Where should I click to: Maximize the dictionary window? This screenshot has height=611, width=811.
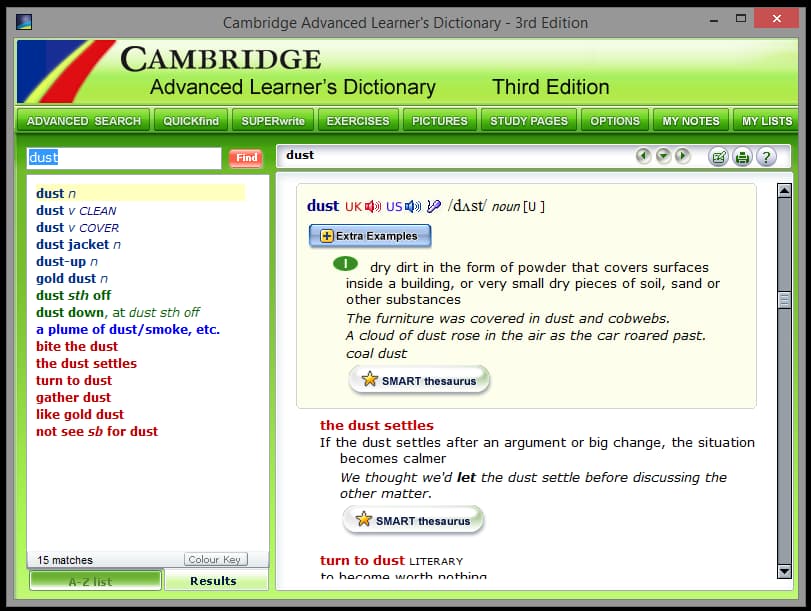pyautogui.click(x=741, y=19)
